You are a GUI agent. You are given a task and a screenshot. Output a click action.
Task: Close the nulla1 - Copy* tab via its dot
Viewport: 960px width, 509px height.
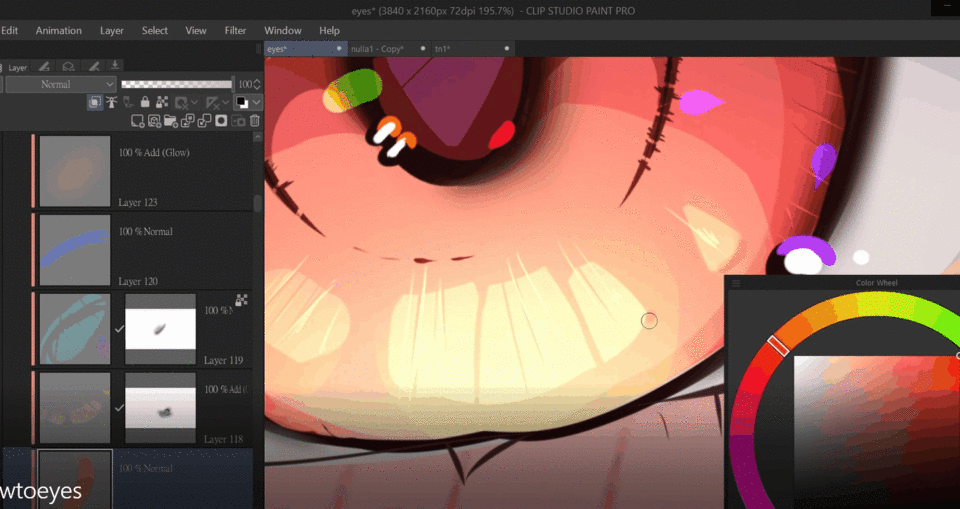422,48
